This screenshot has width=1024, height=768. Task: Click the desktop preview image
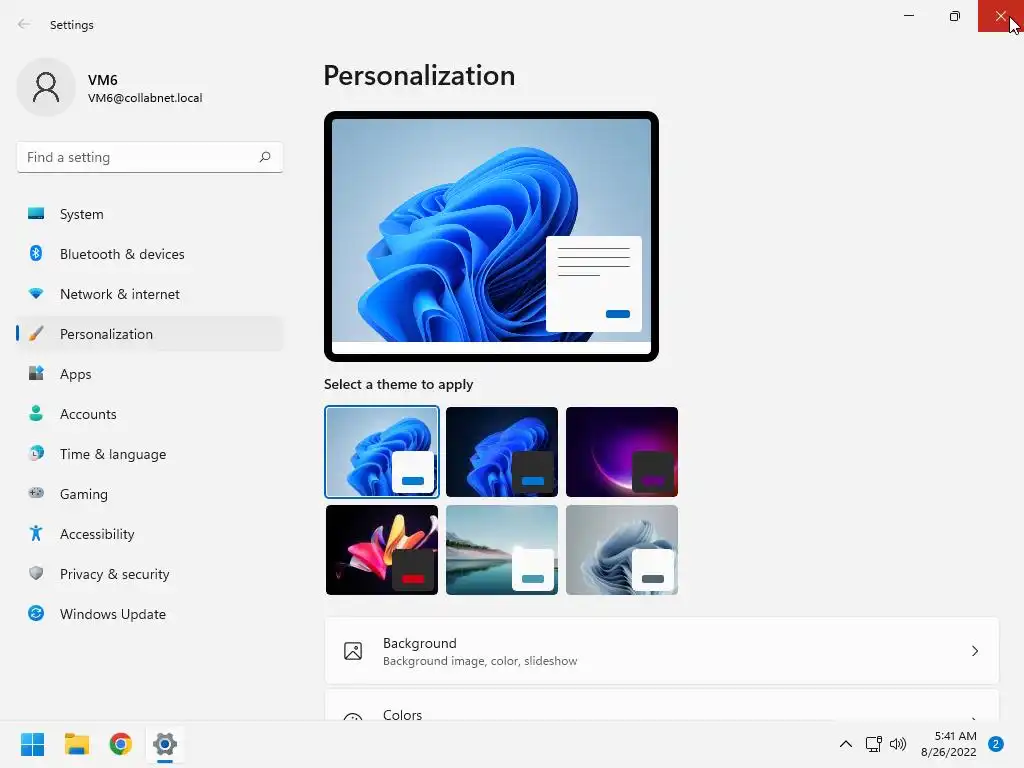(x=491, y=236)
